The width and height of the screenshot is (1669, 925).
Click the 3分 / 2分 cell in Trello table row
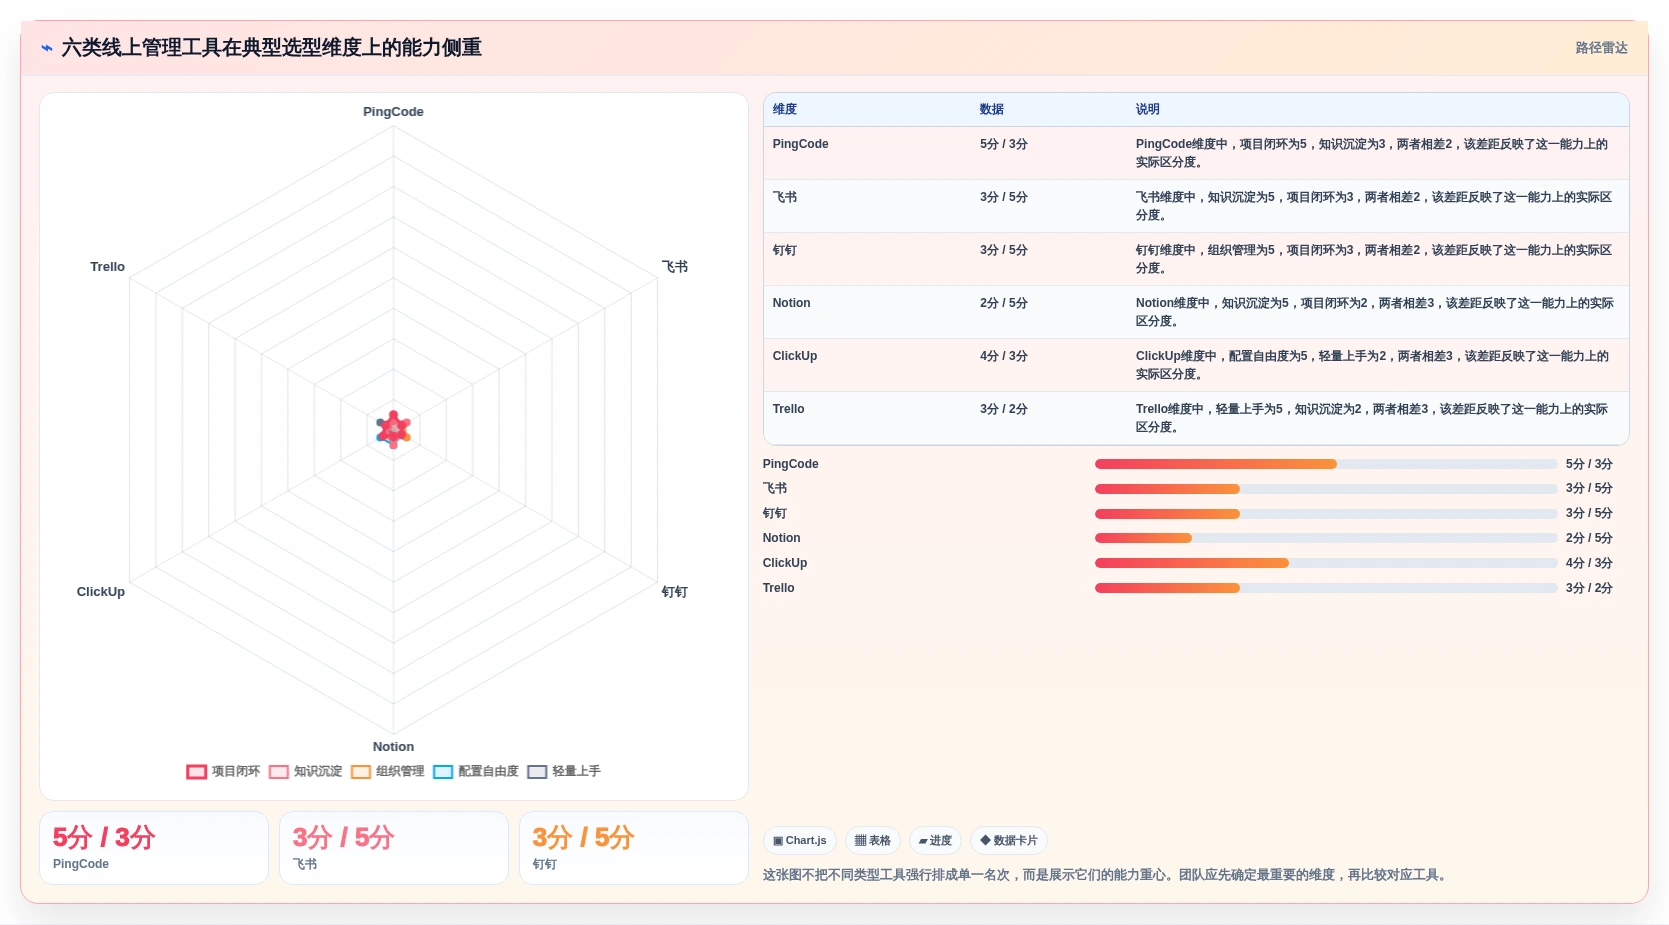click(x=1004, y=409)
